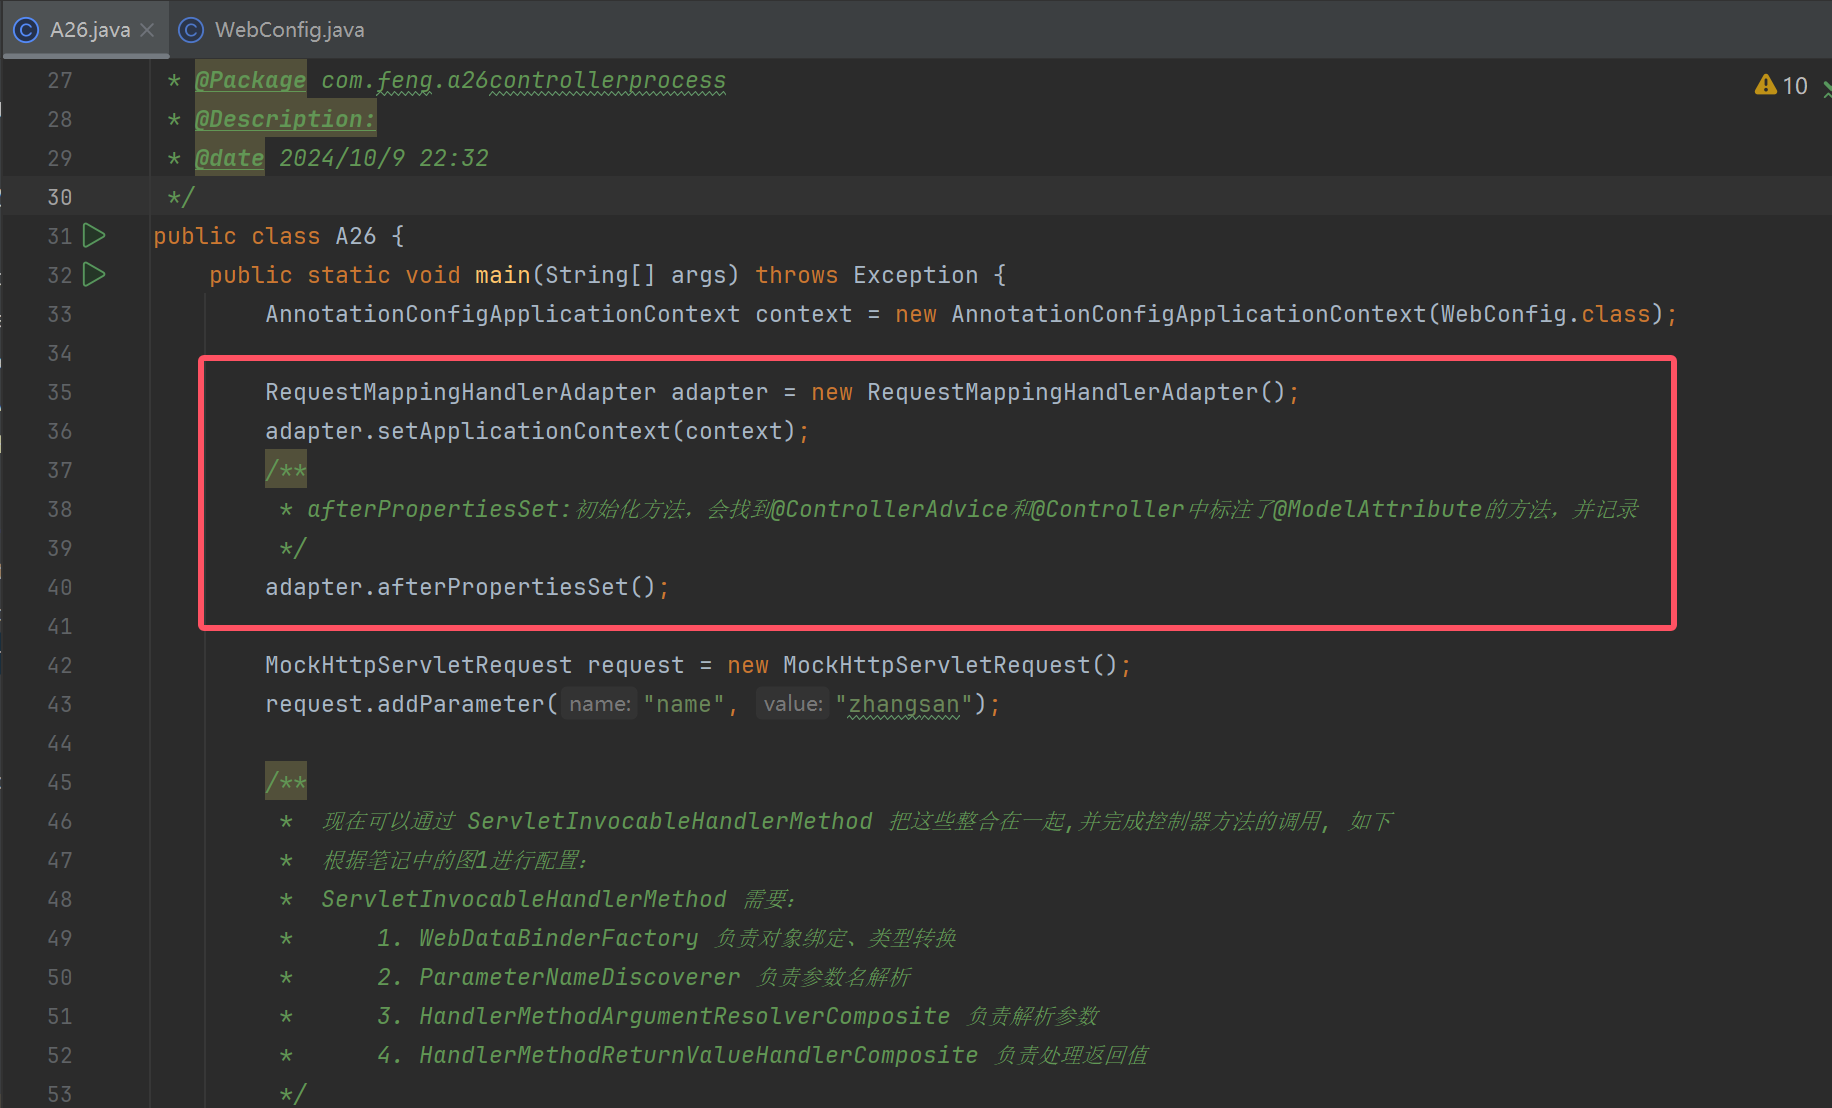Click line number 35 in the gutter

60,392
